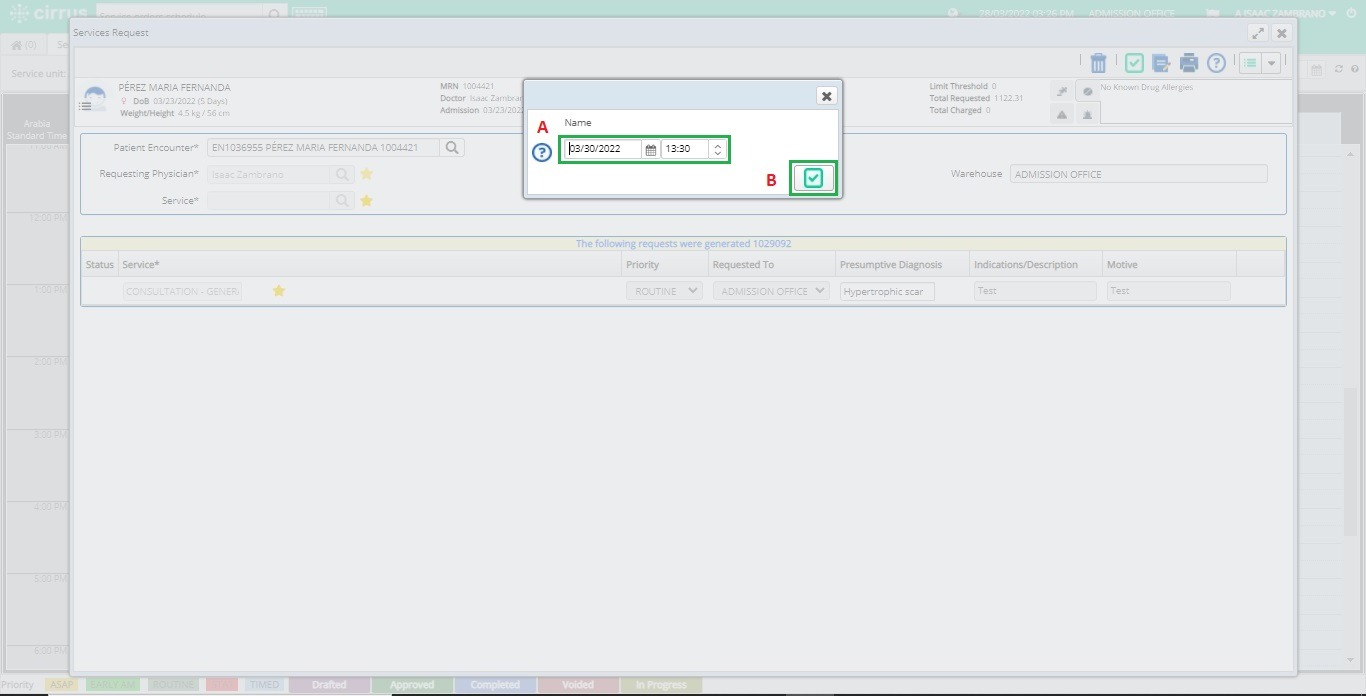Image resolution: width=1366 pixels, height=696 pixels.
Task: Click the print icon in the toolbar
Action: click(x=1188, y=63)
